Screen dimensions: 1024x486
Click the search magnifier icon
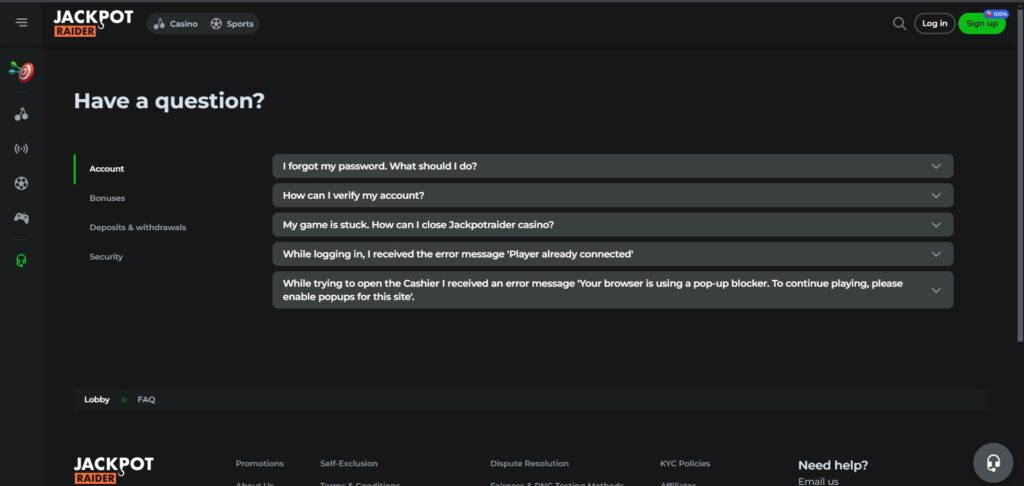tap(899, 23)
